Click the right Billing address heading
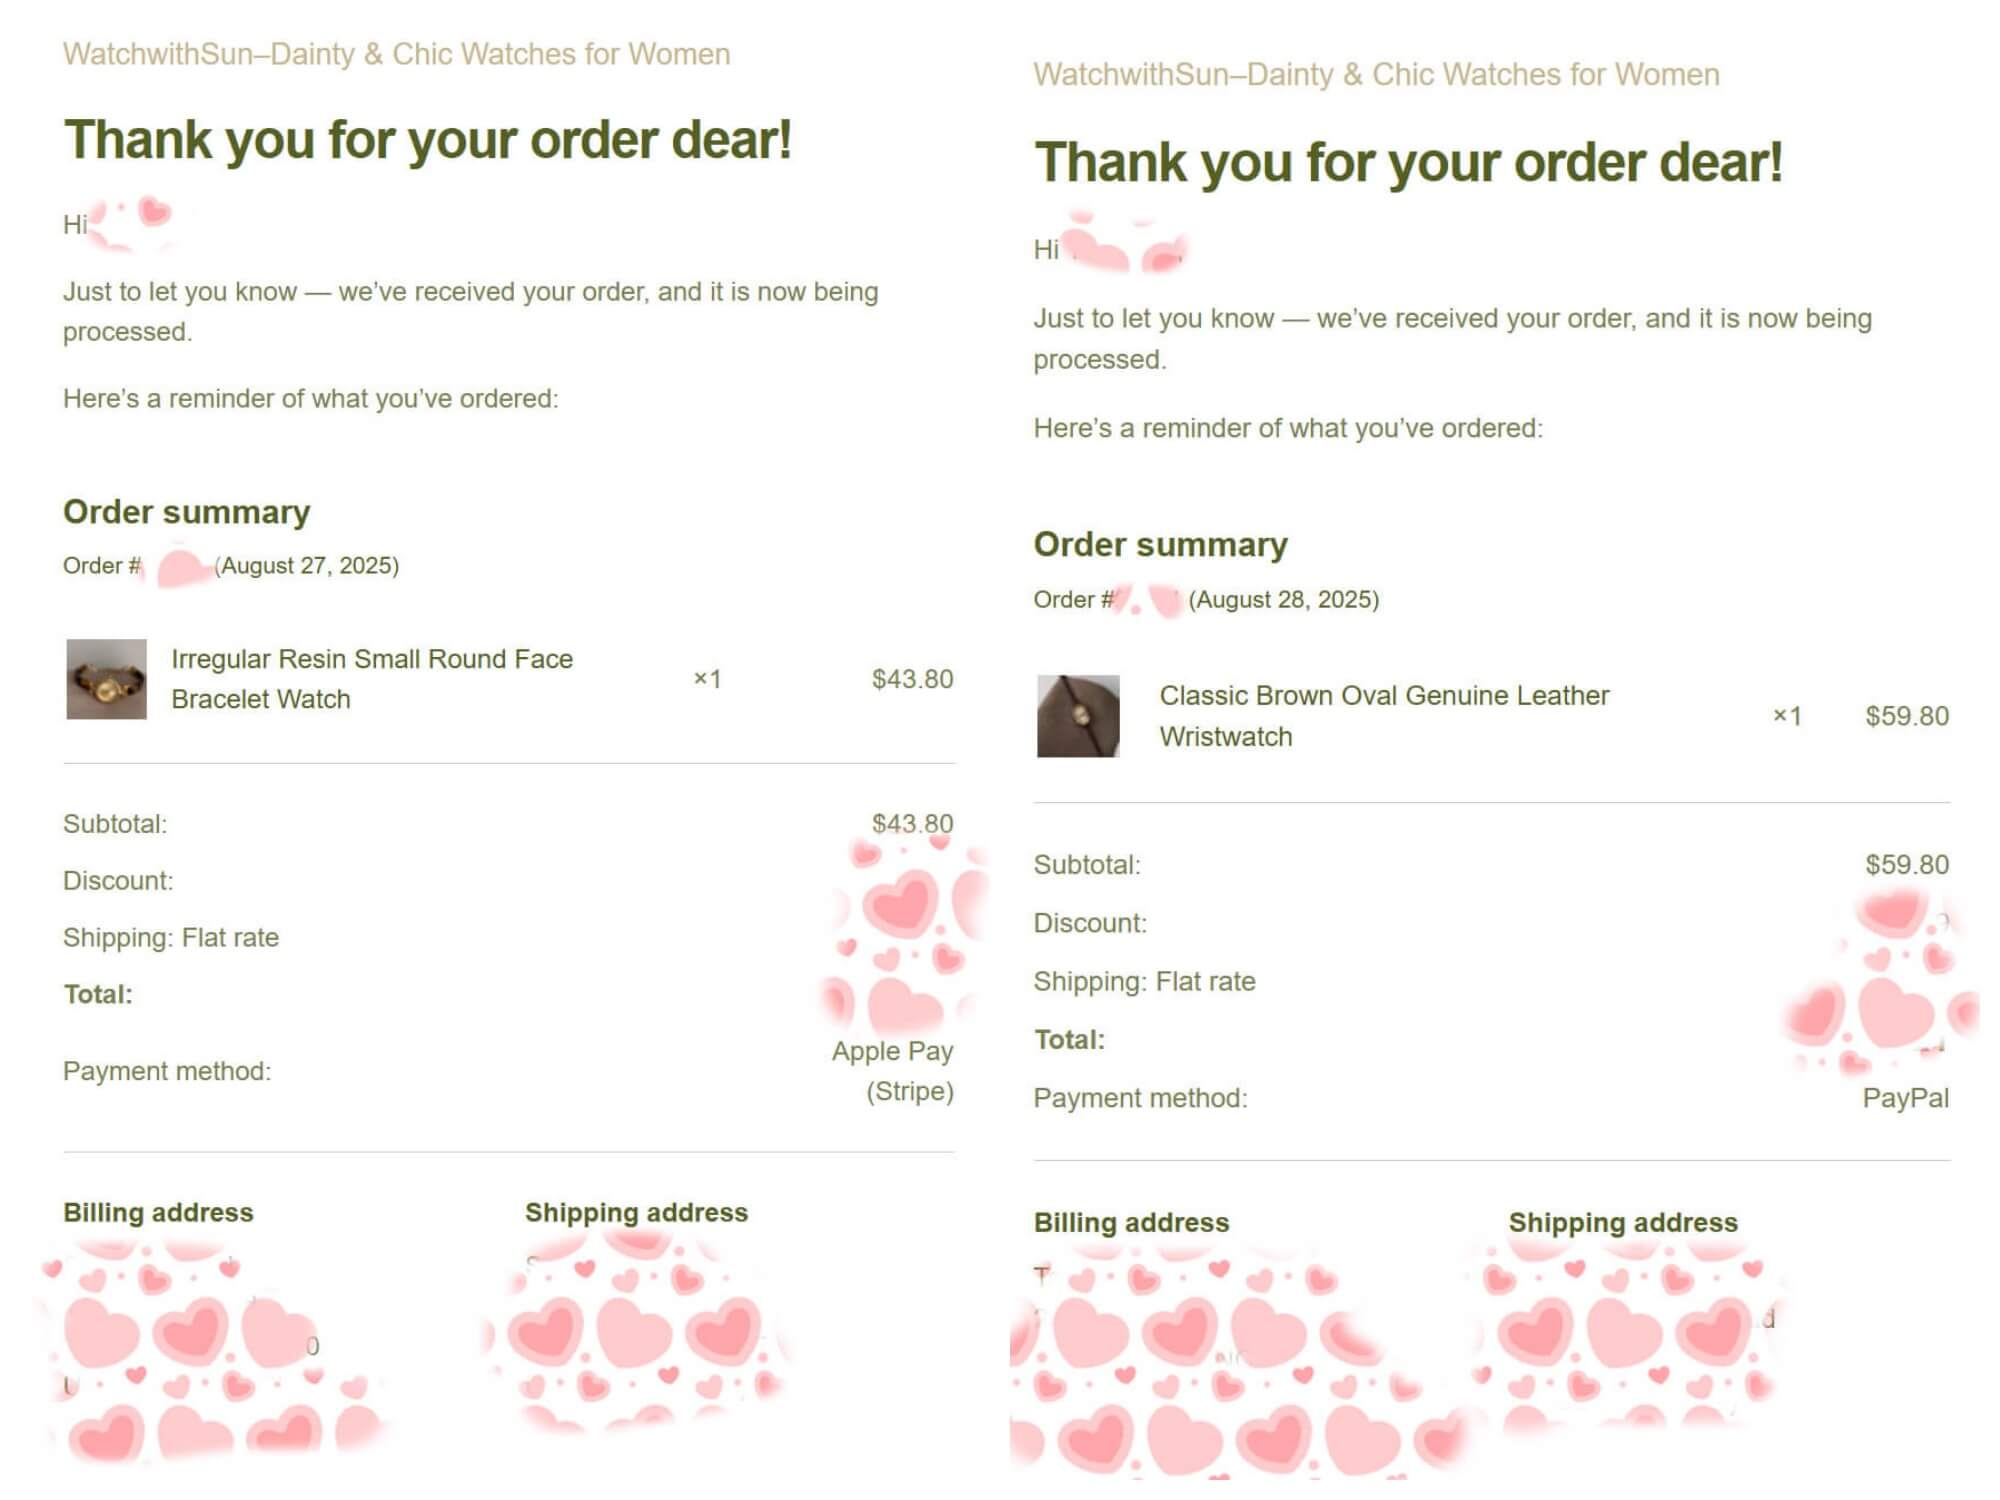This screenshot has height=1500, width=2000. coord(1132,1223)
